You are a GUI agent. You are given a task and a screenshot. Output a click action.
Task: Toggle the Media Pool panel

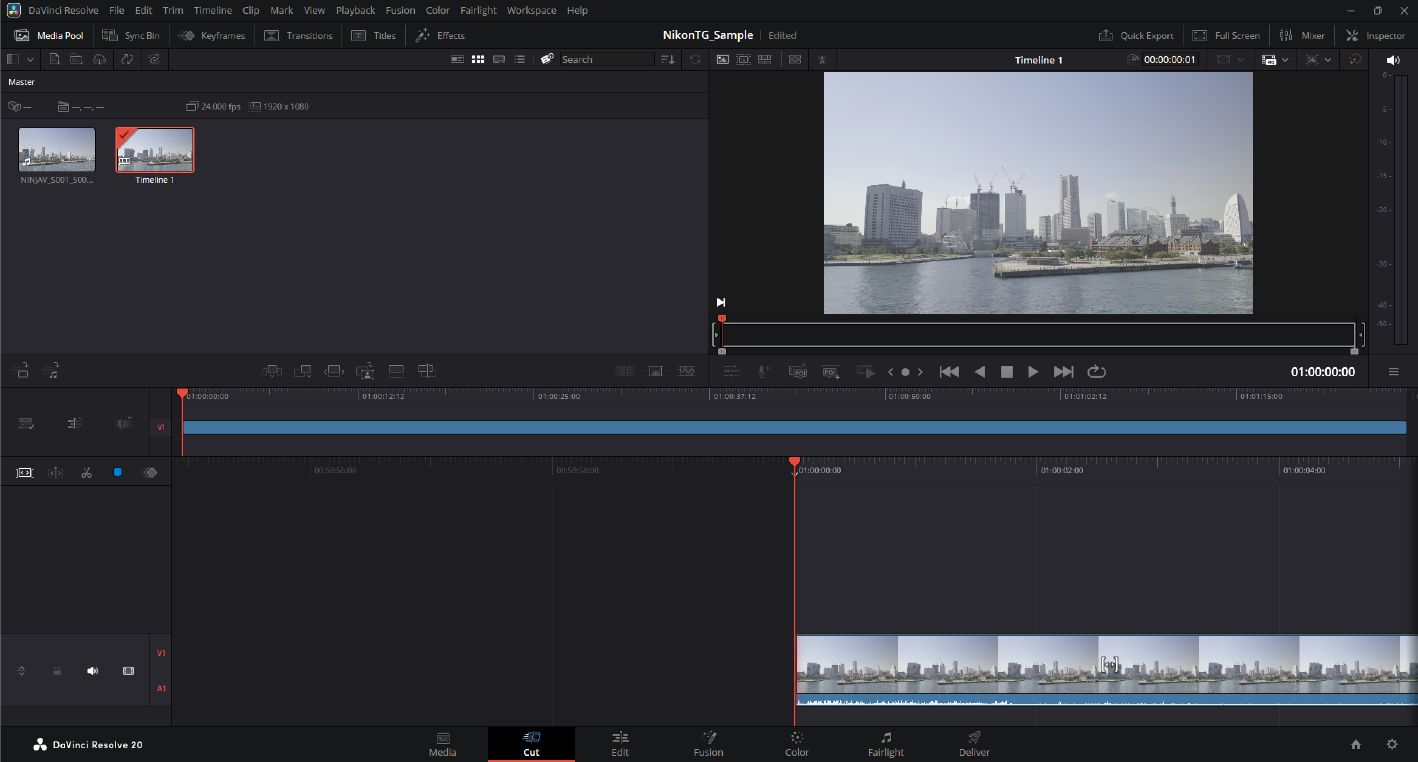(49, 36)
